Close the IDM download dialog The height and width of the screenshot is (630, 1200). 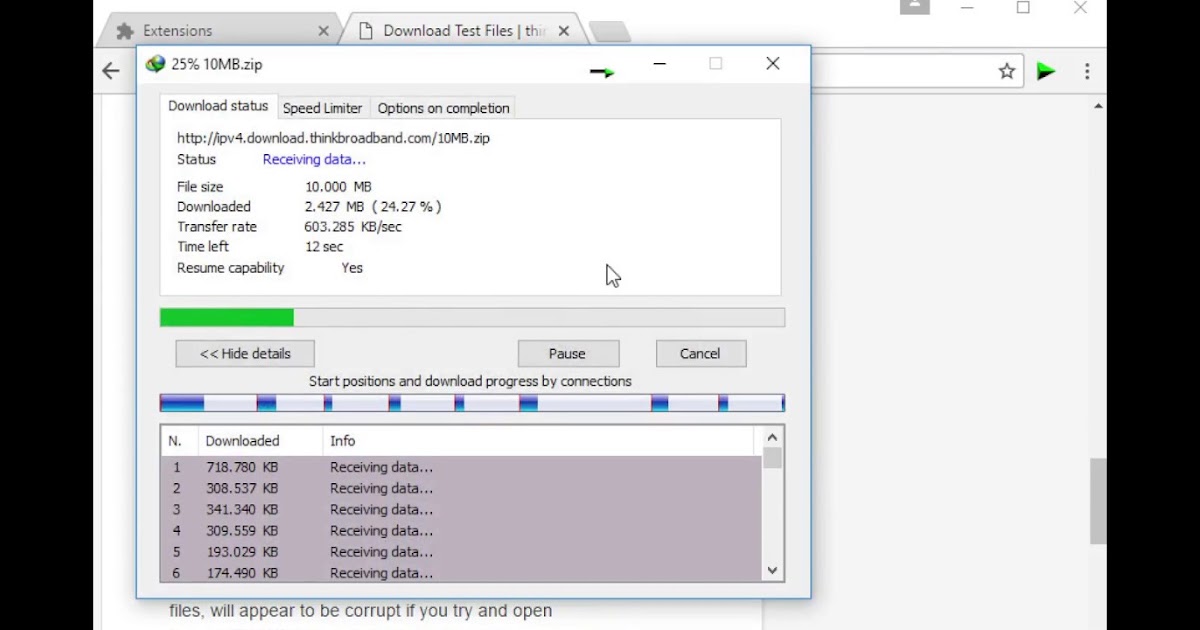(x=772, y=64)
